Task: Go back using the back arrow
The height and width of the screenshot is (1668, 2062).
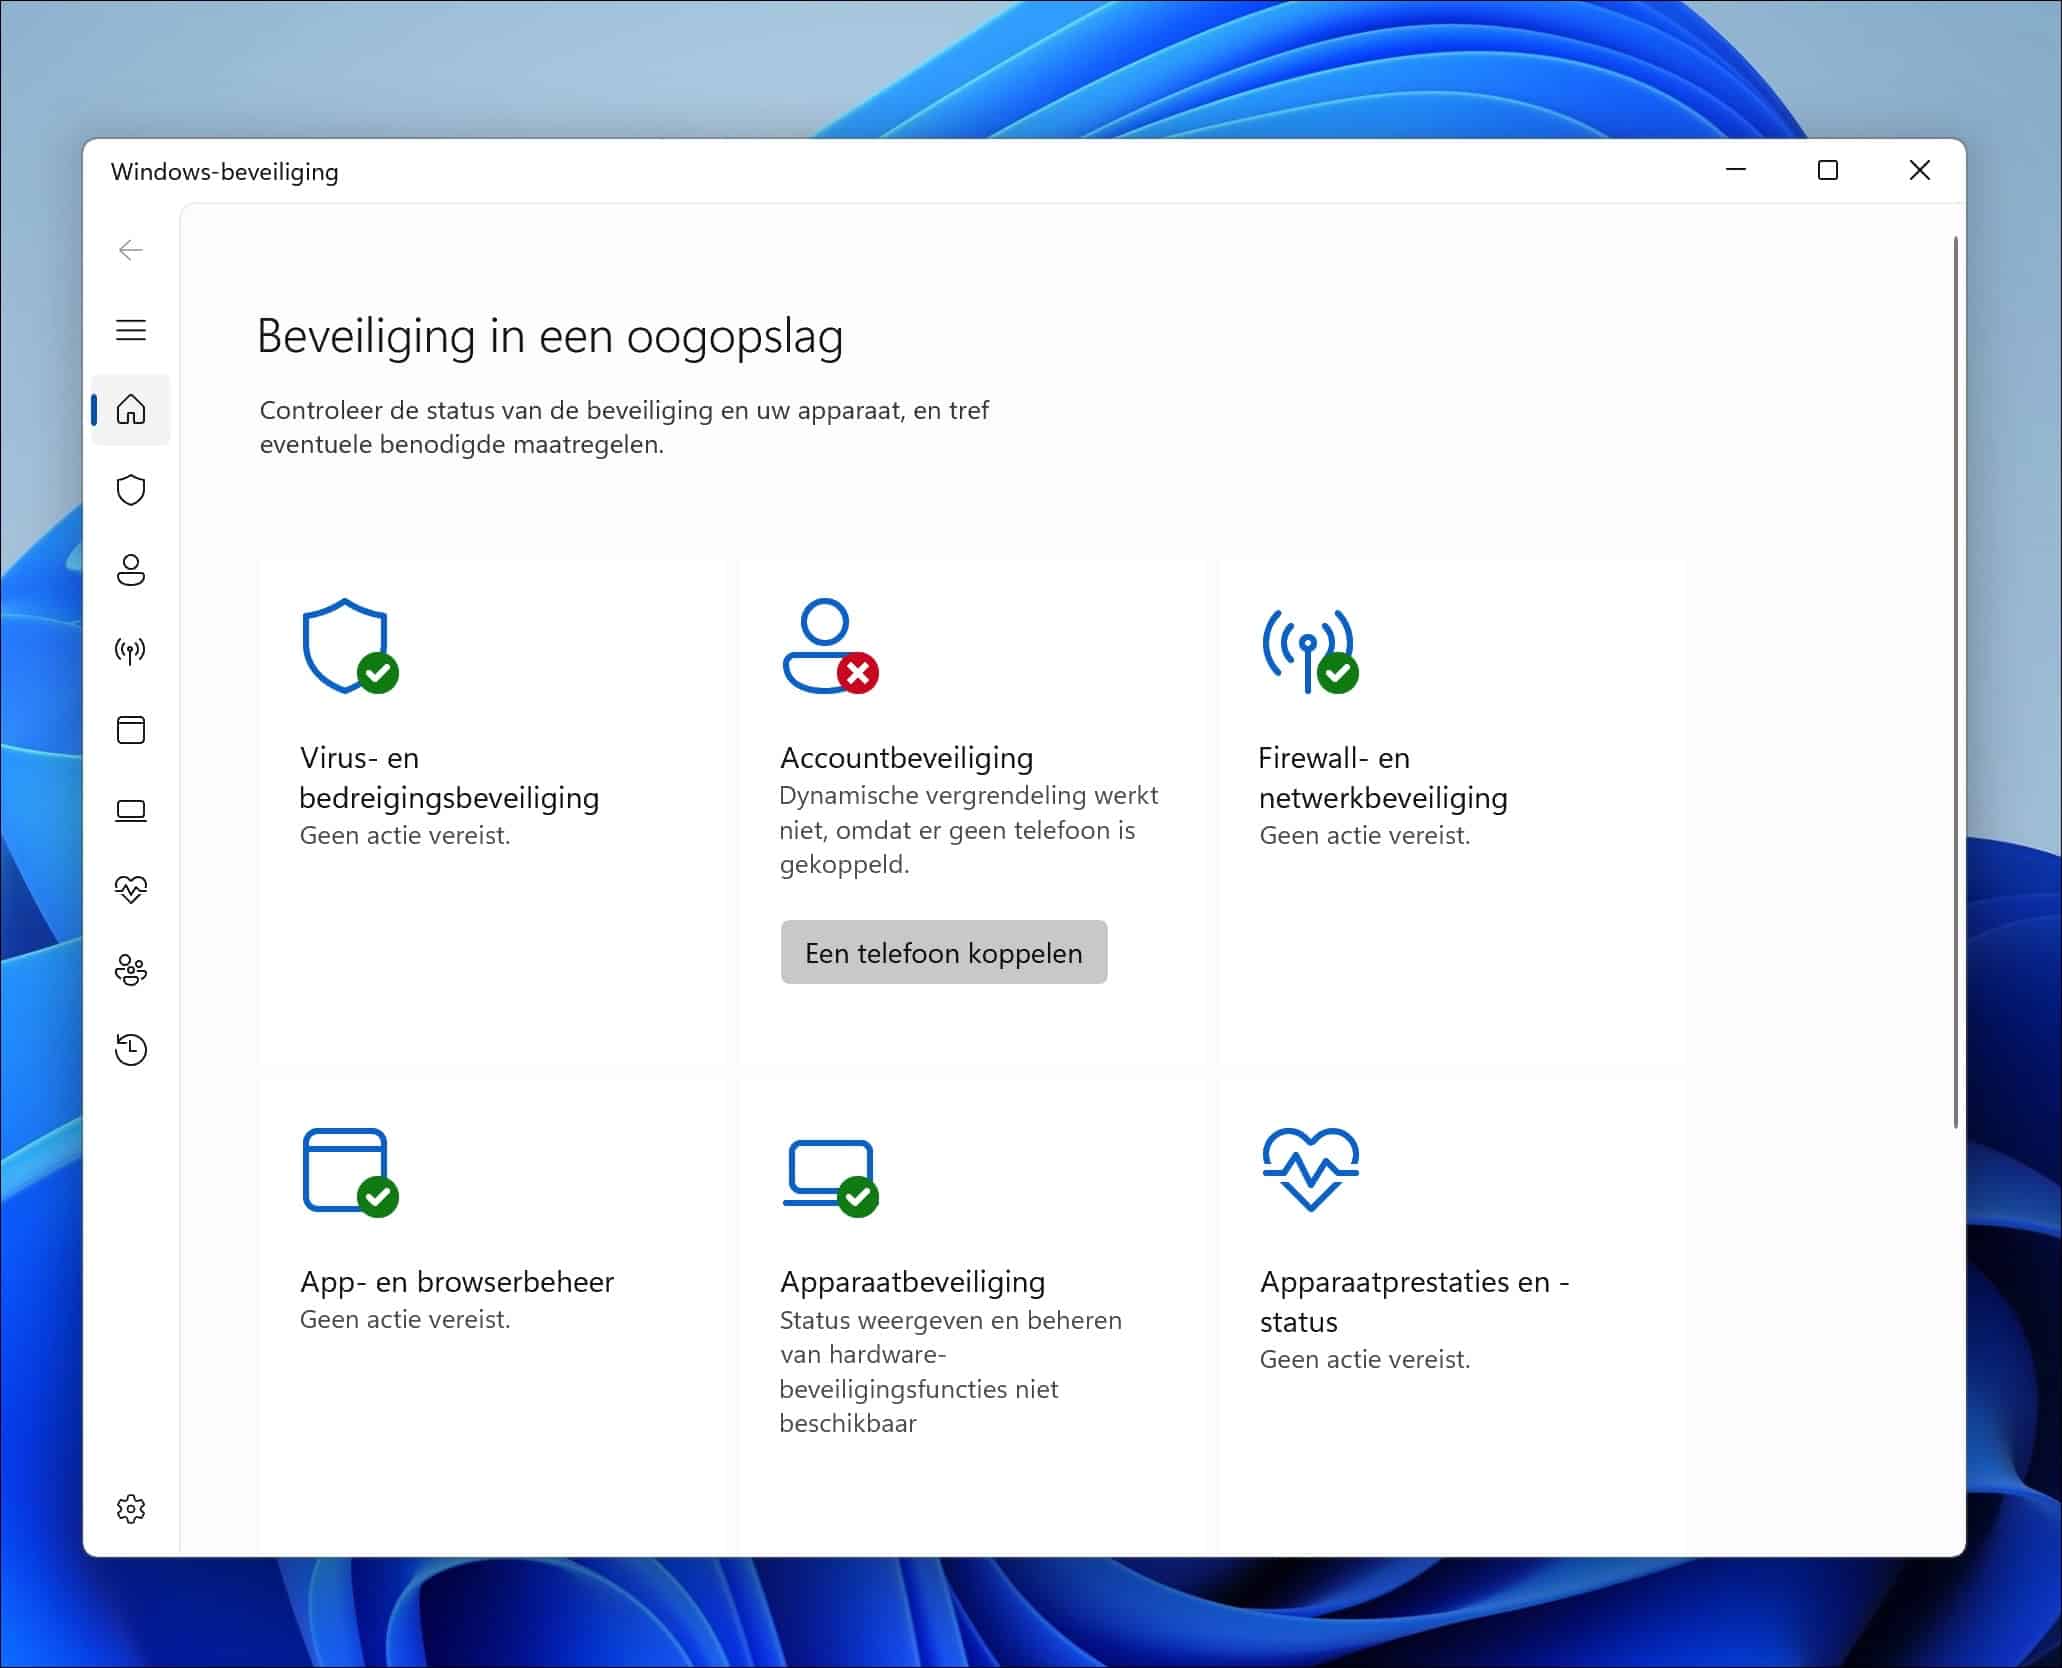Action: click(130, 250)
